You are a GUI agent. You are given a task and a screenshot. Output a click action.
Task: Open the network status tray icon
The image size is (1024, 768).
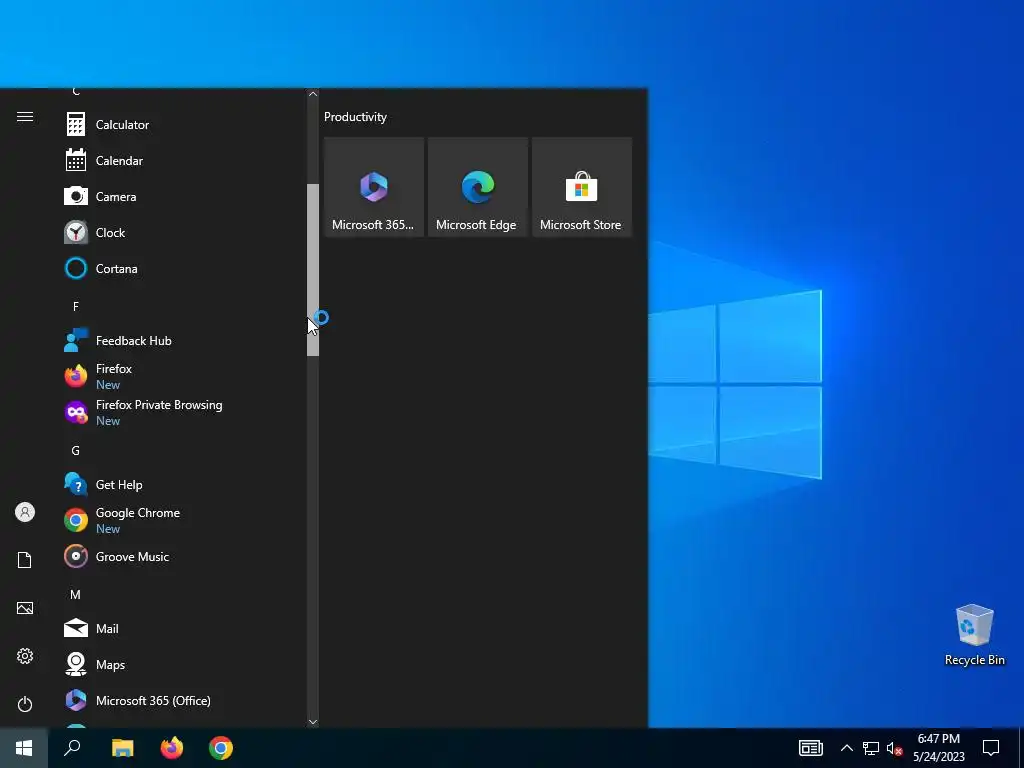point(871,748)
